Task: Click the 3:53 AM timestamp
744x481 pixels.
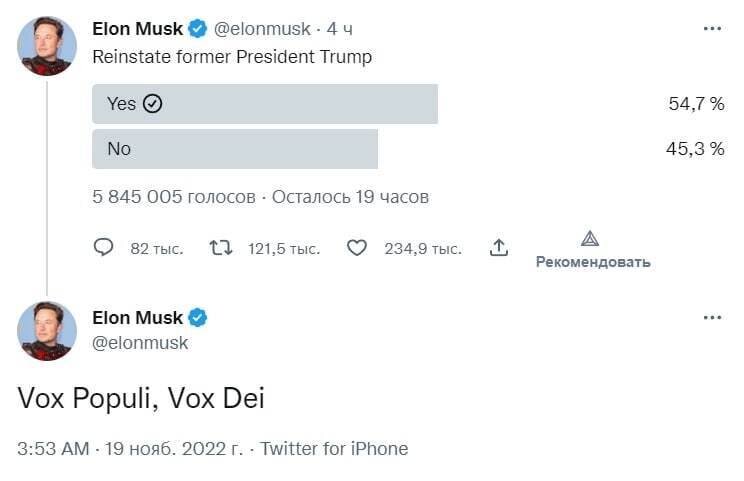Action: click(54, 448)
